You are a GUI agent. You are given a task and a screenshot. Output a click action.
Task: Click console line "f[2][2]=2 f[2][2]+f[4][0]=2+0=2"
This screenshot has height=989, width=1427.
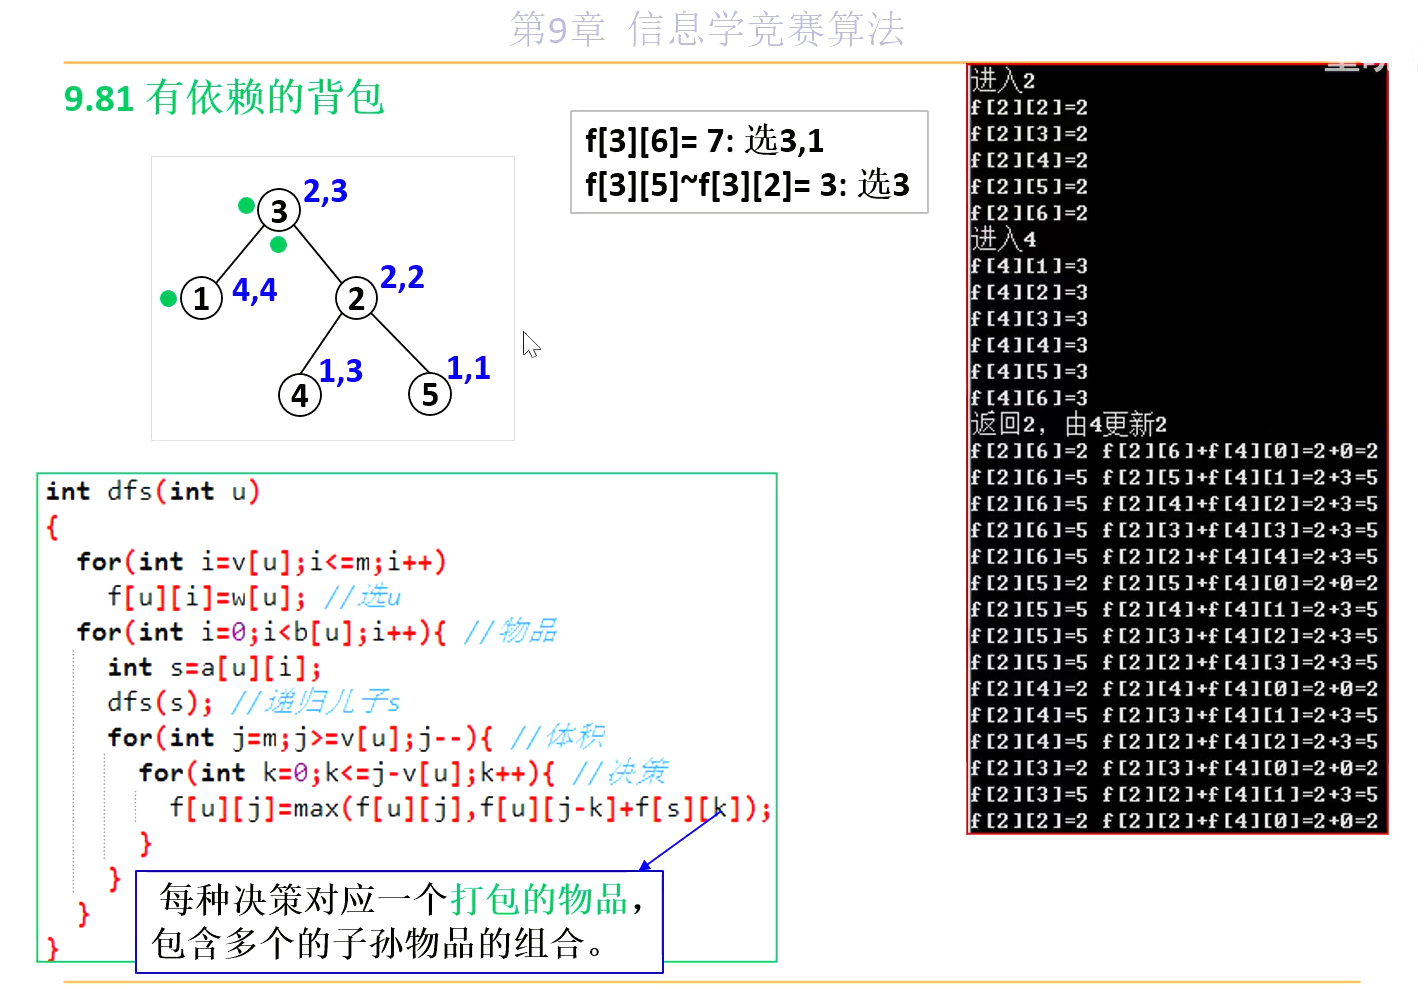1174,821
